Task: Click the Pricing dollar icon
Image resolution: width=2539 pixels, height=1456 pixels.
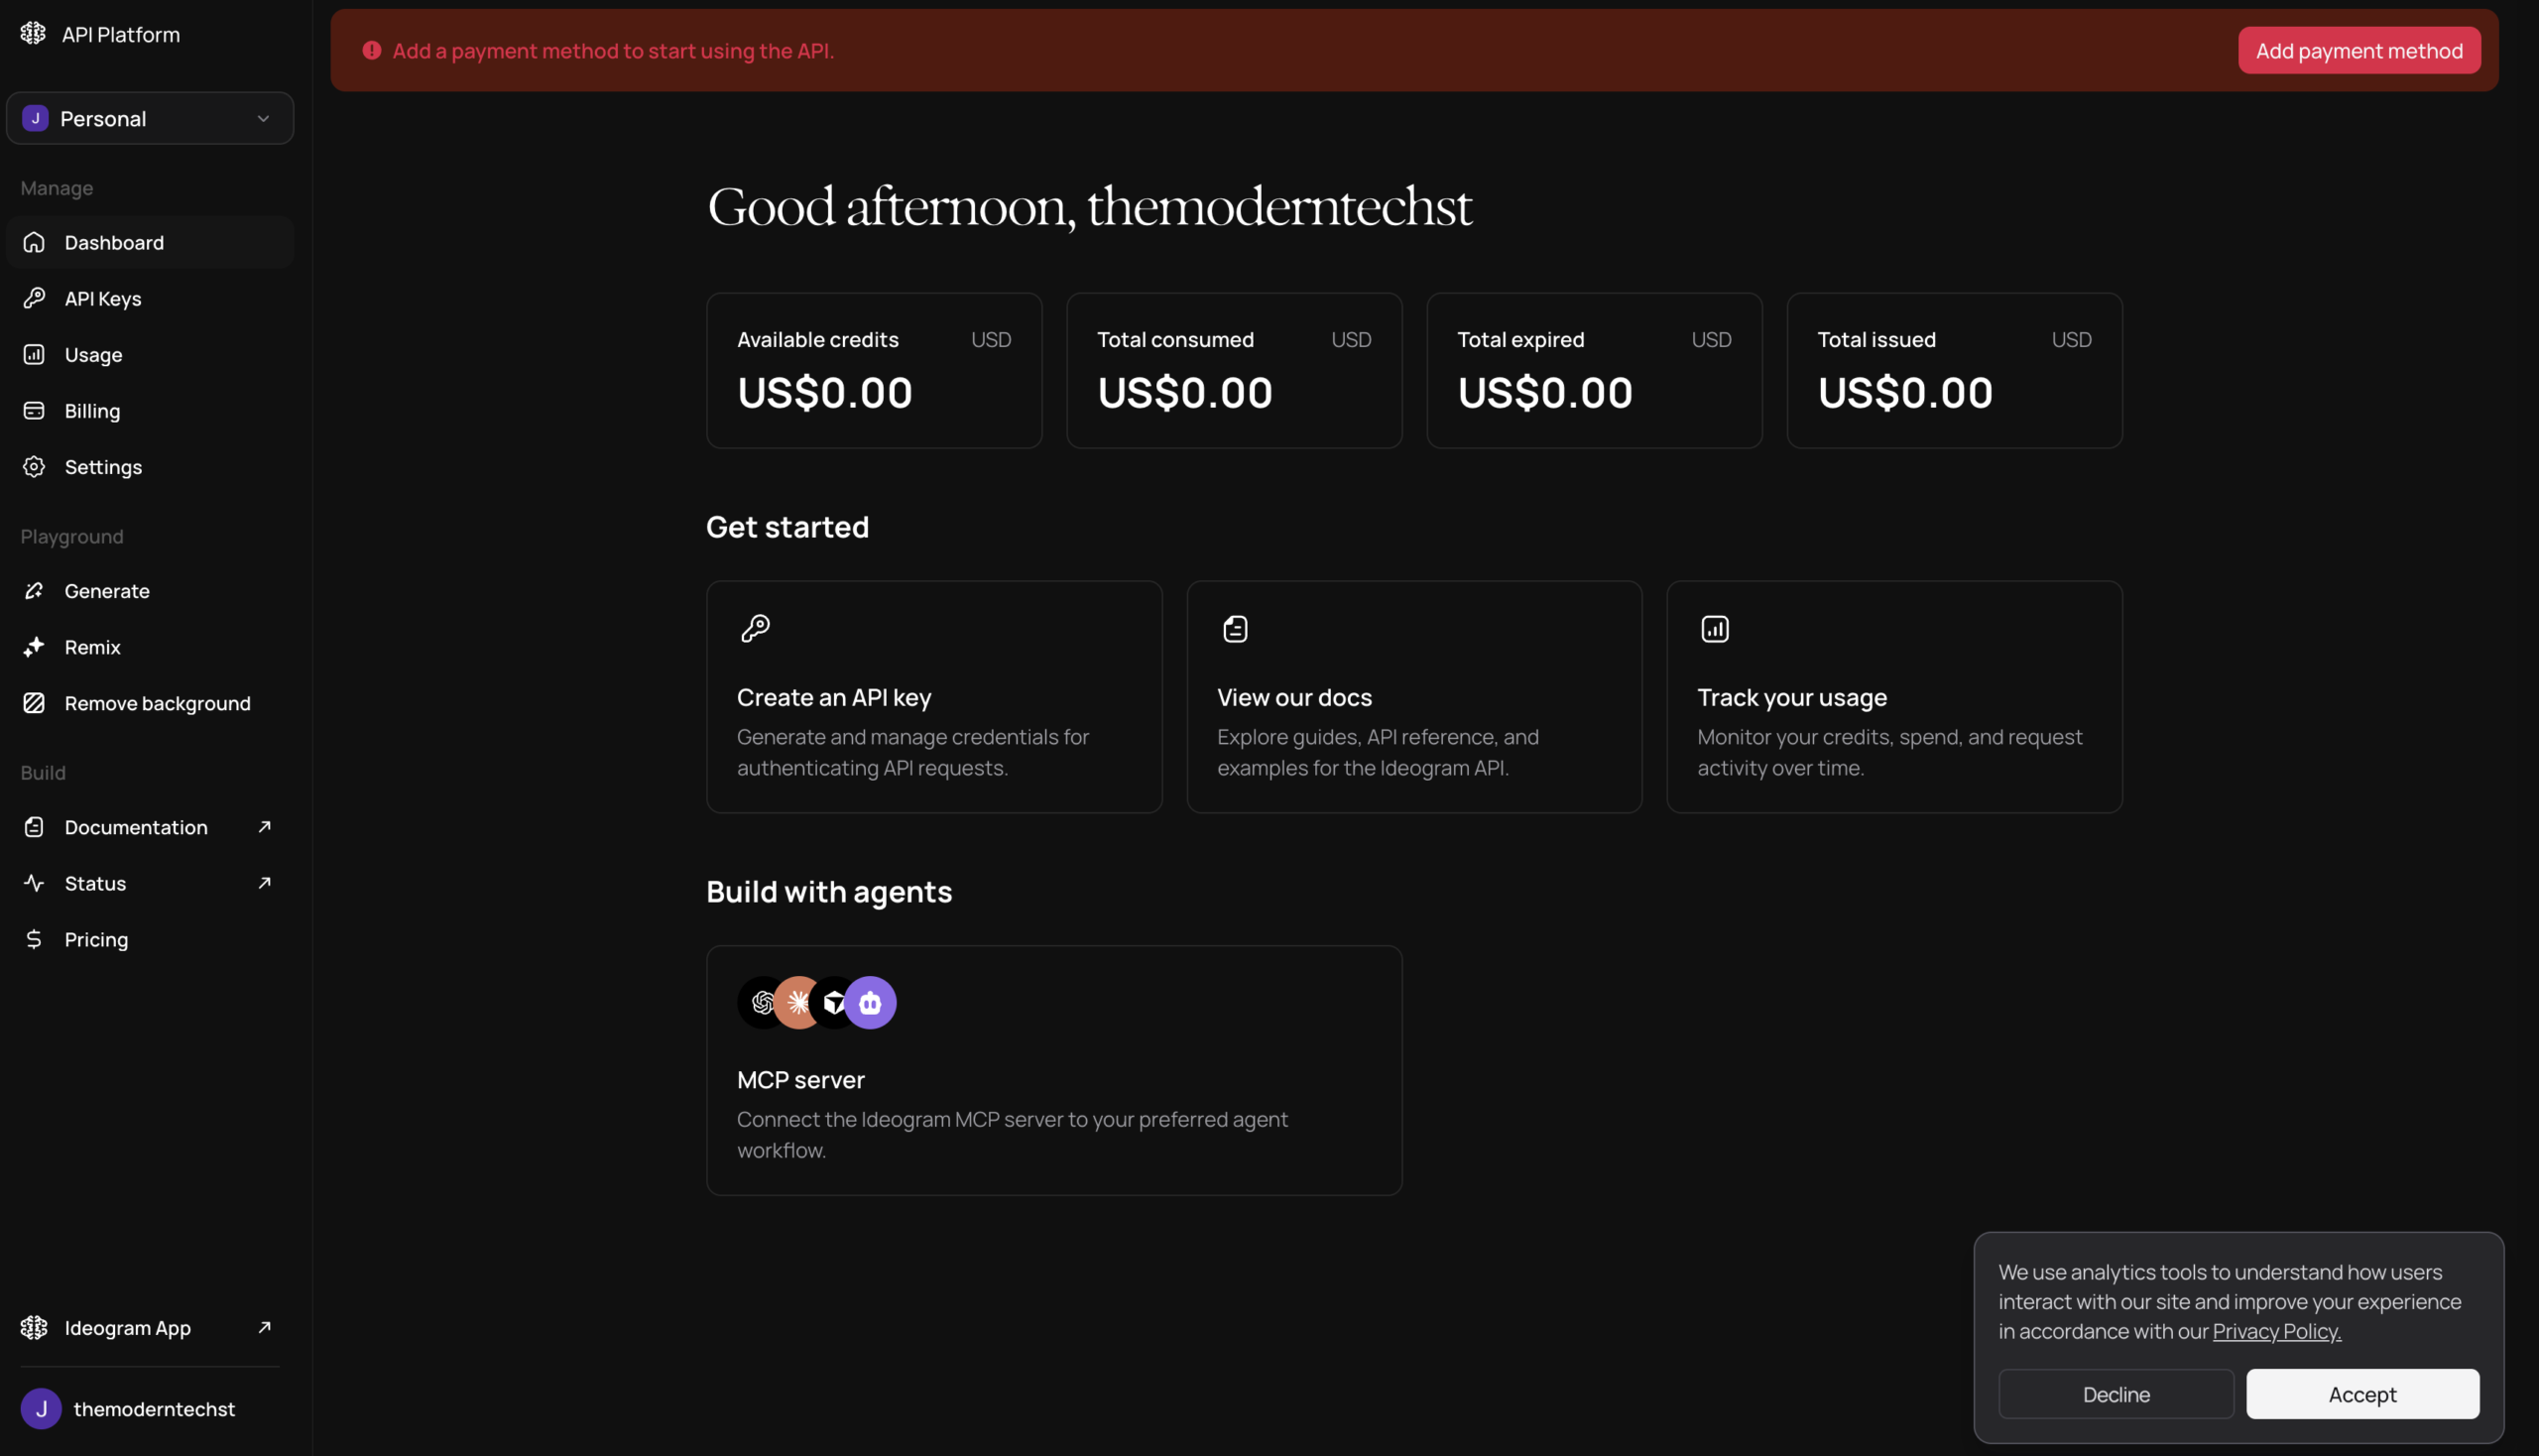Action: (x=34, y=938)
